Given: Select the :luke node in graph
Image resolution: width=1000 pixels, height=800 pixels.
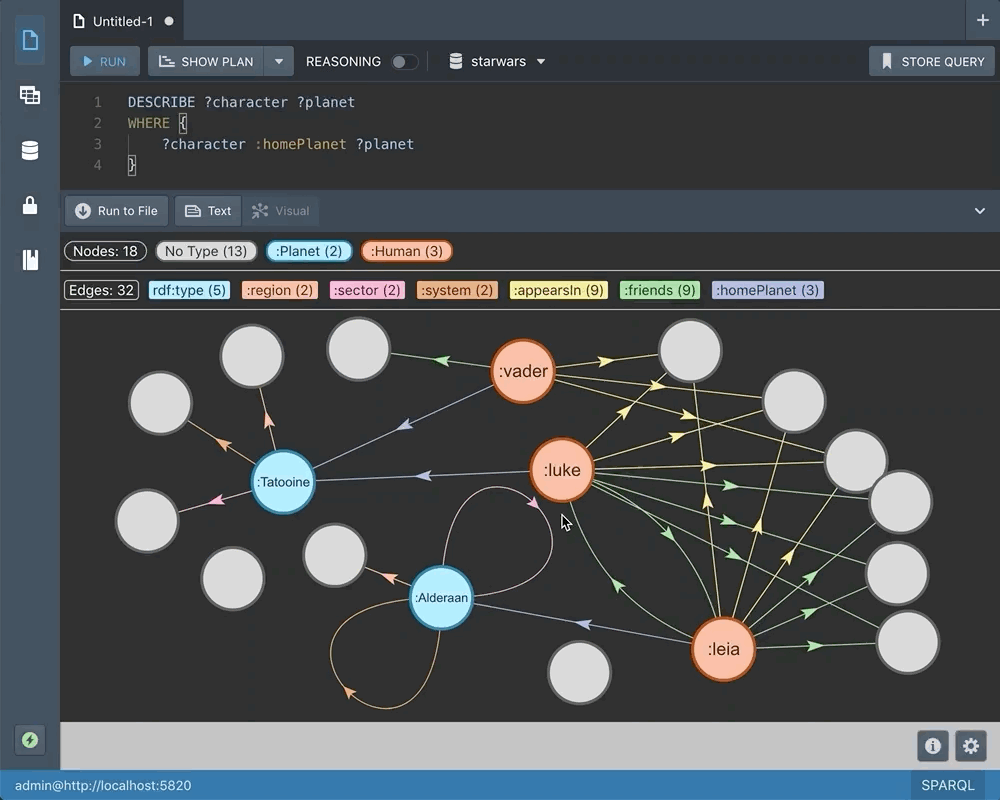Looking at the screenshot, I should tap(562, 470).
